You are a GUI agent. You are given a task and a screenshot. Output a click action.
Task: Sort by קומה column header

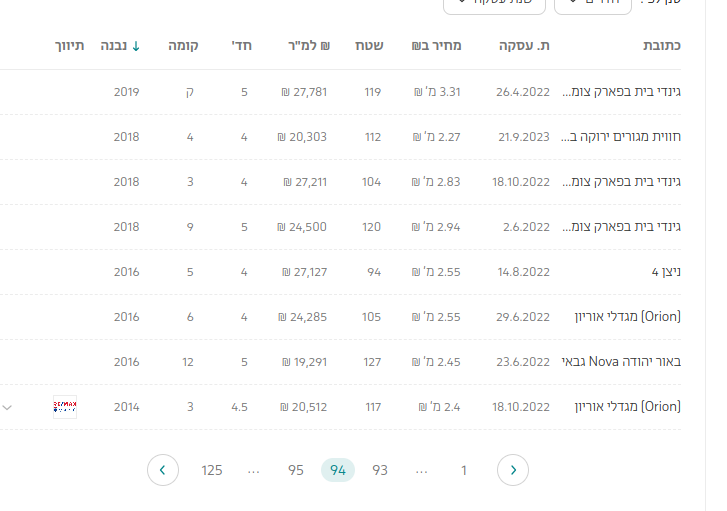pos(181,46)
